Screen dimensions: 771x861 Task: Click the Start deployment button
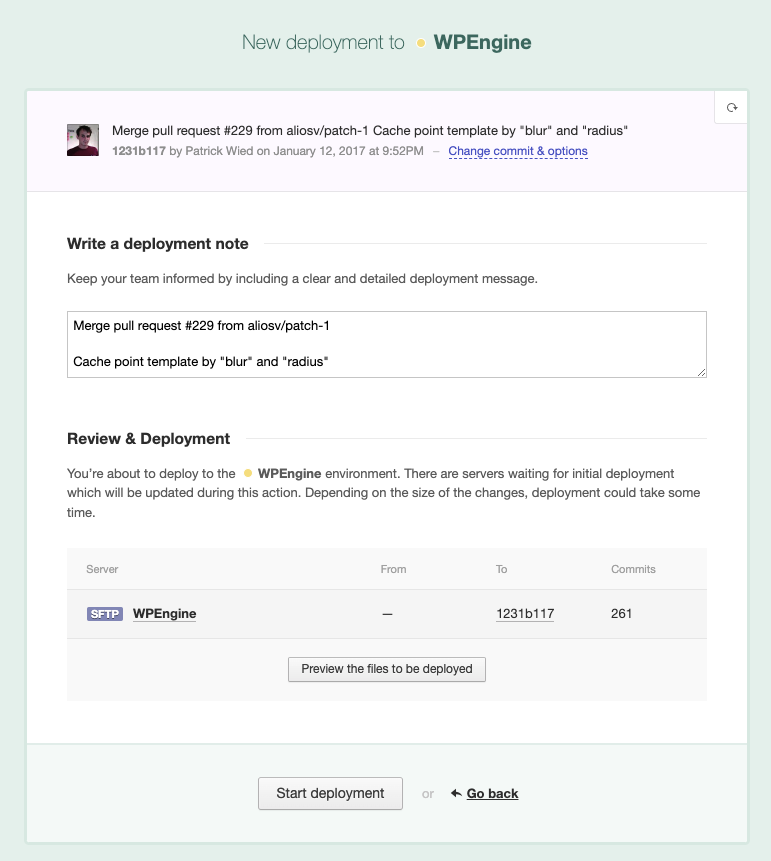click(330, 793)
